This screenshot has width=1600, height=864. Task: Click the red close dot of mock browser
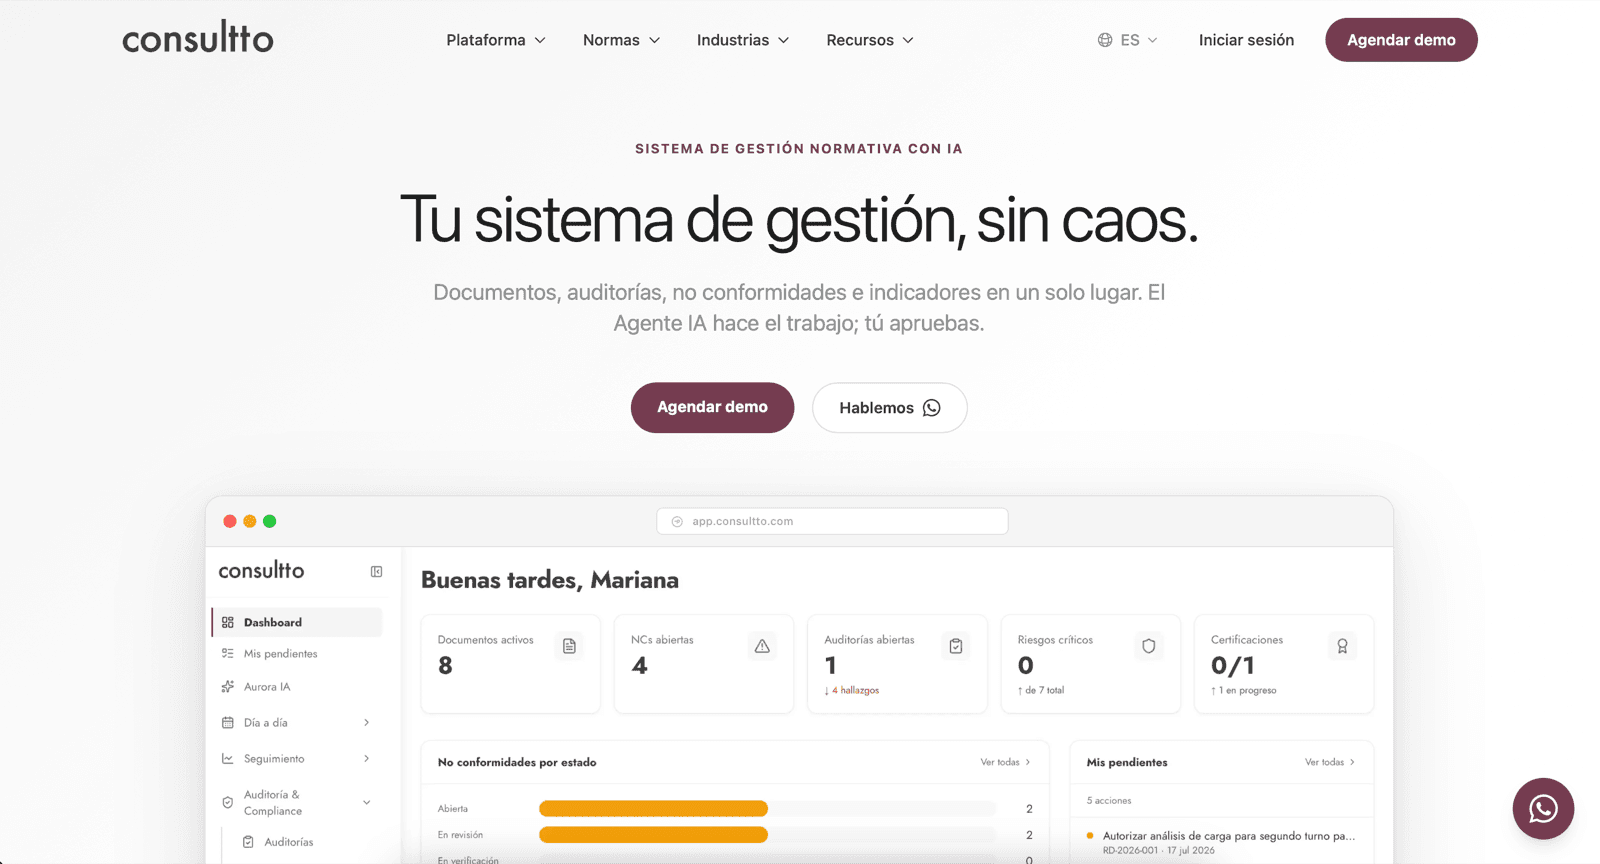click(x=230, y=521)
